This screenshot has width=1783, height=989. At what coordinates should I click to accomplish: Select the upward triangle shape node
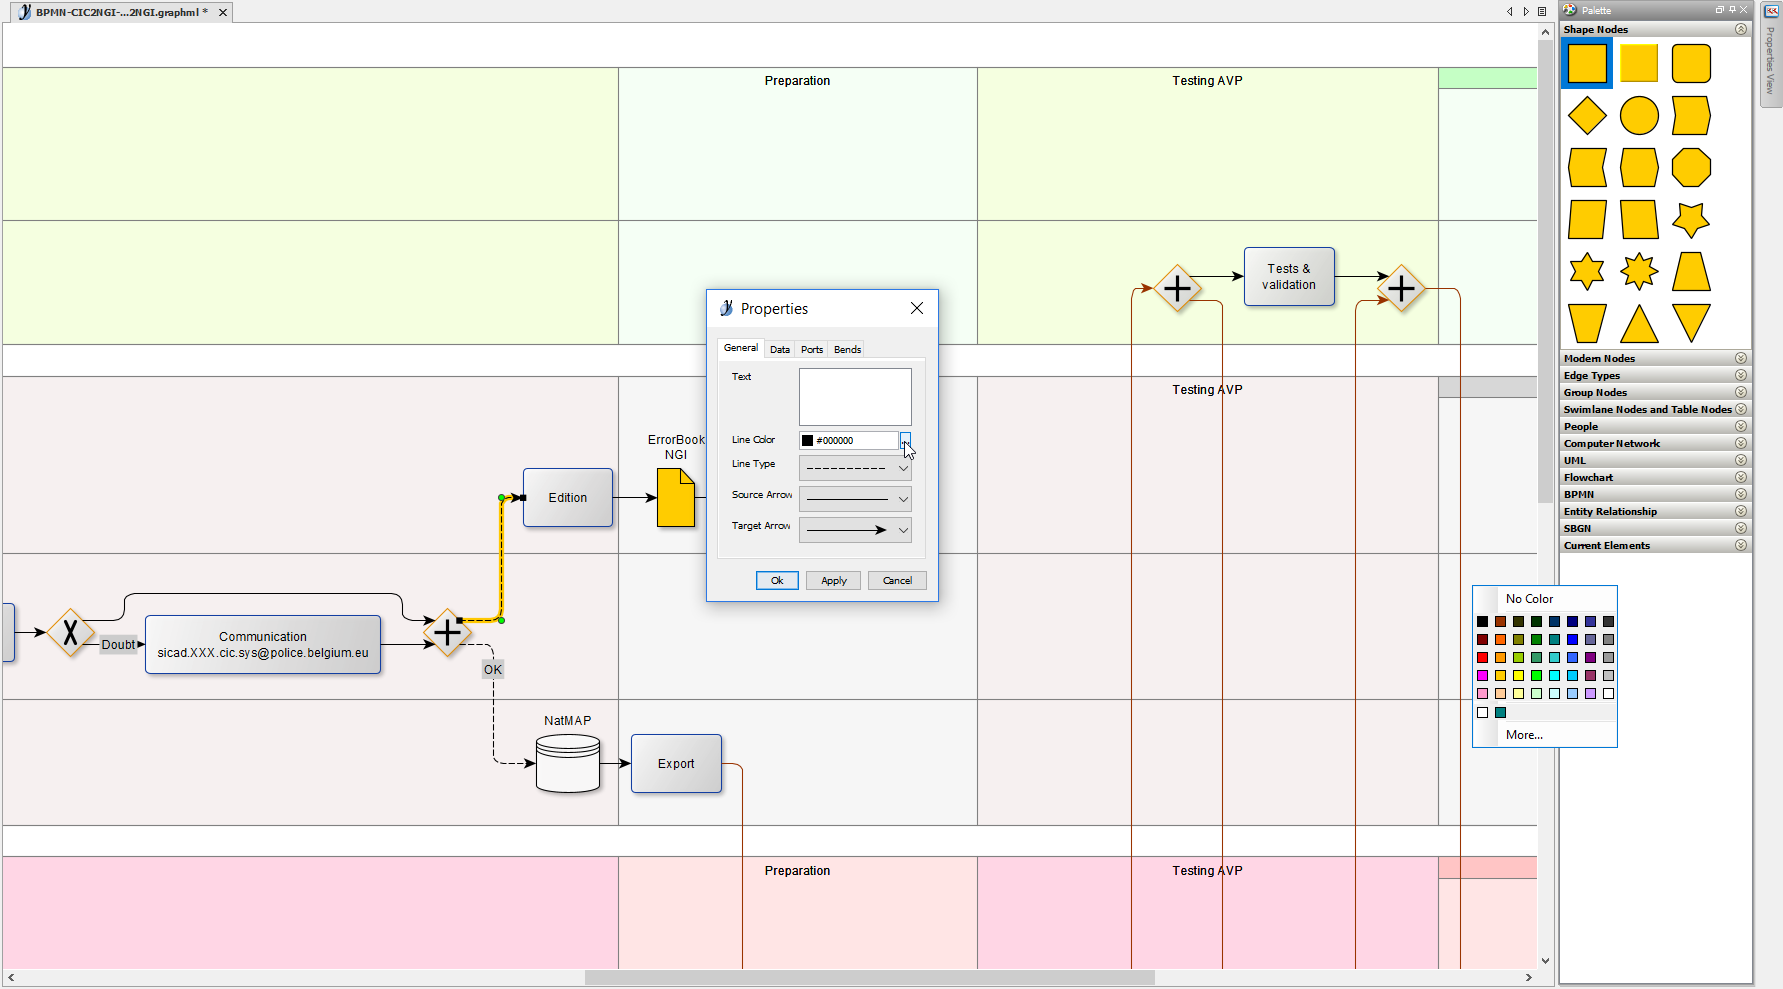coord(1639,324)
